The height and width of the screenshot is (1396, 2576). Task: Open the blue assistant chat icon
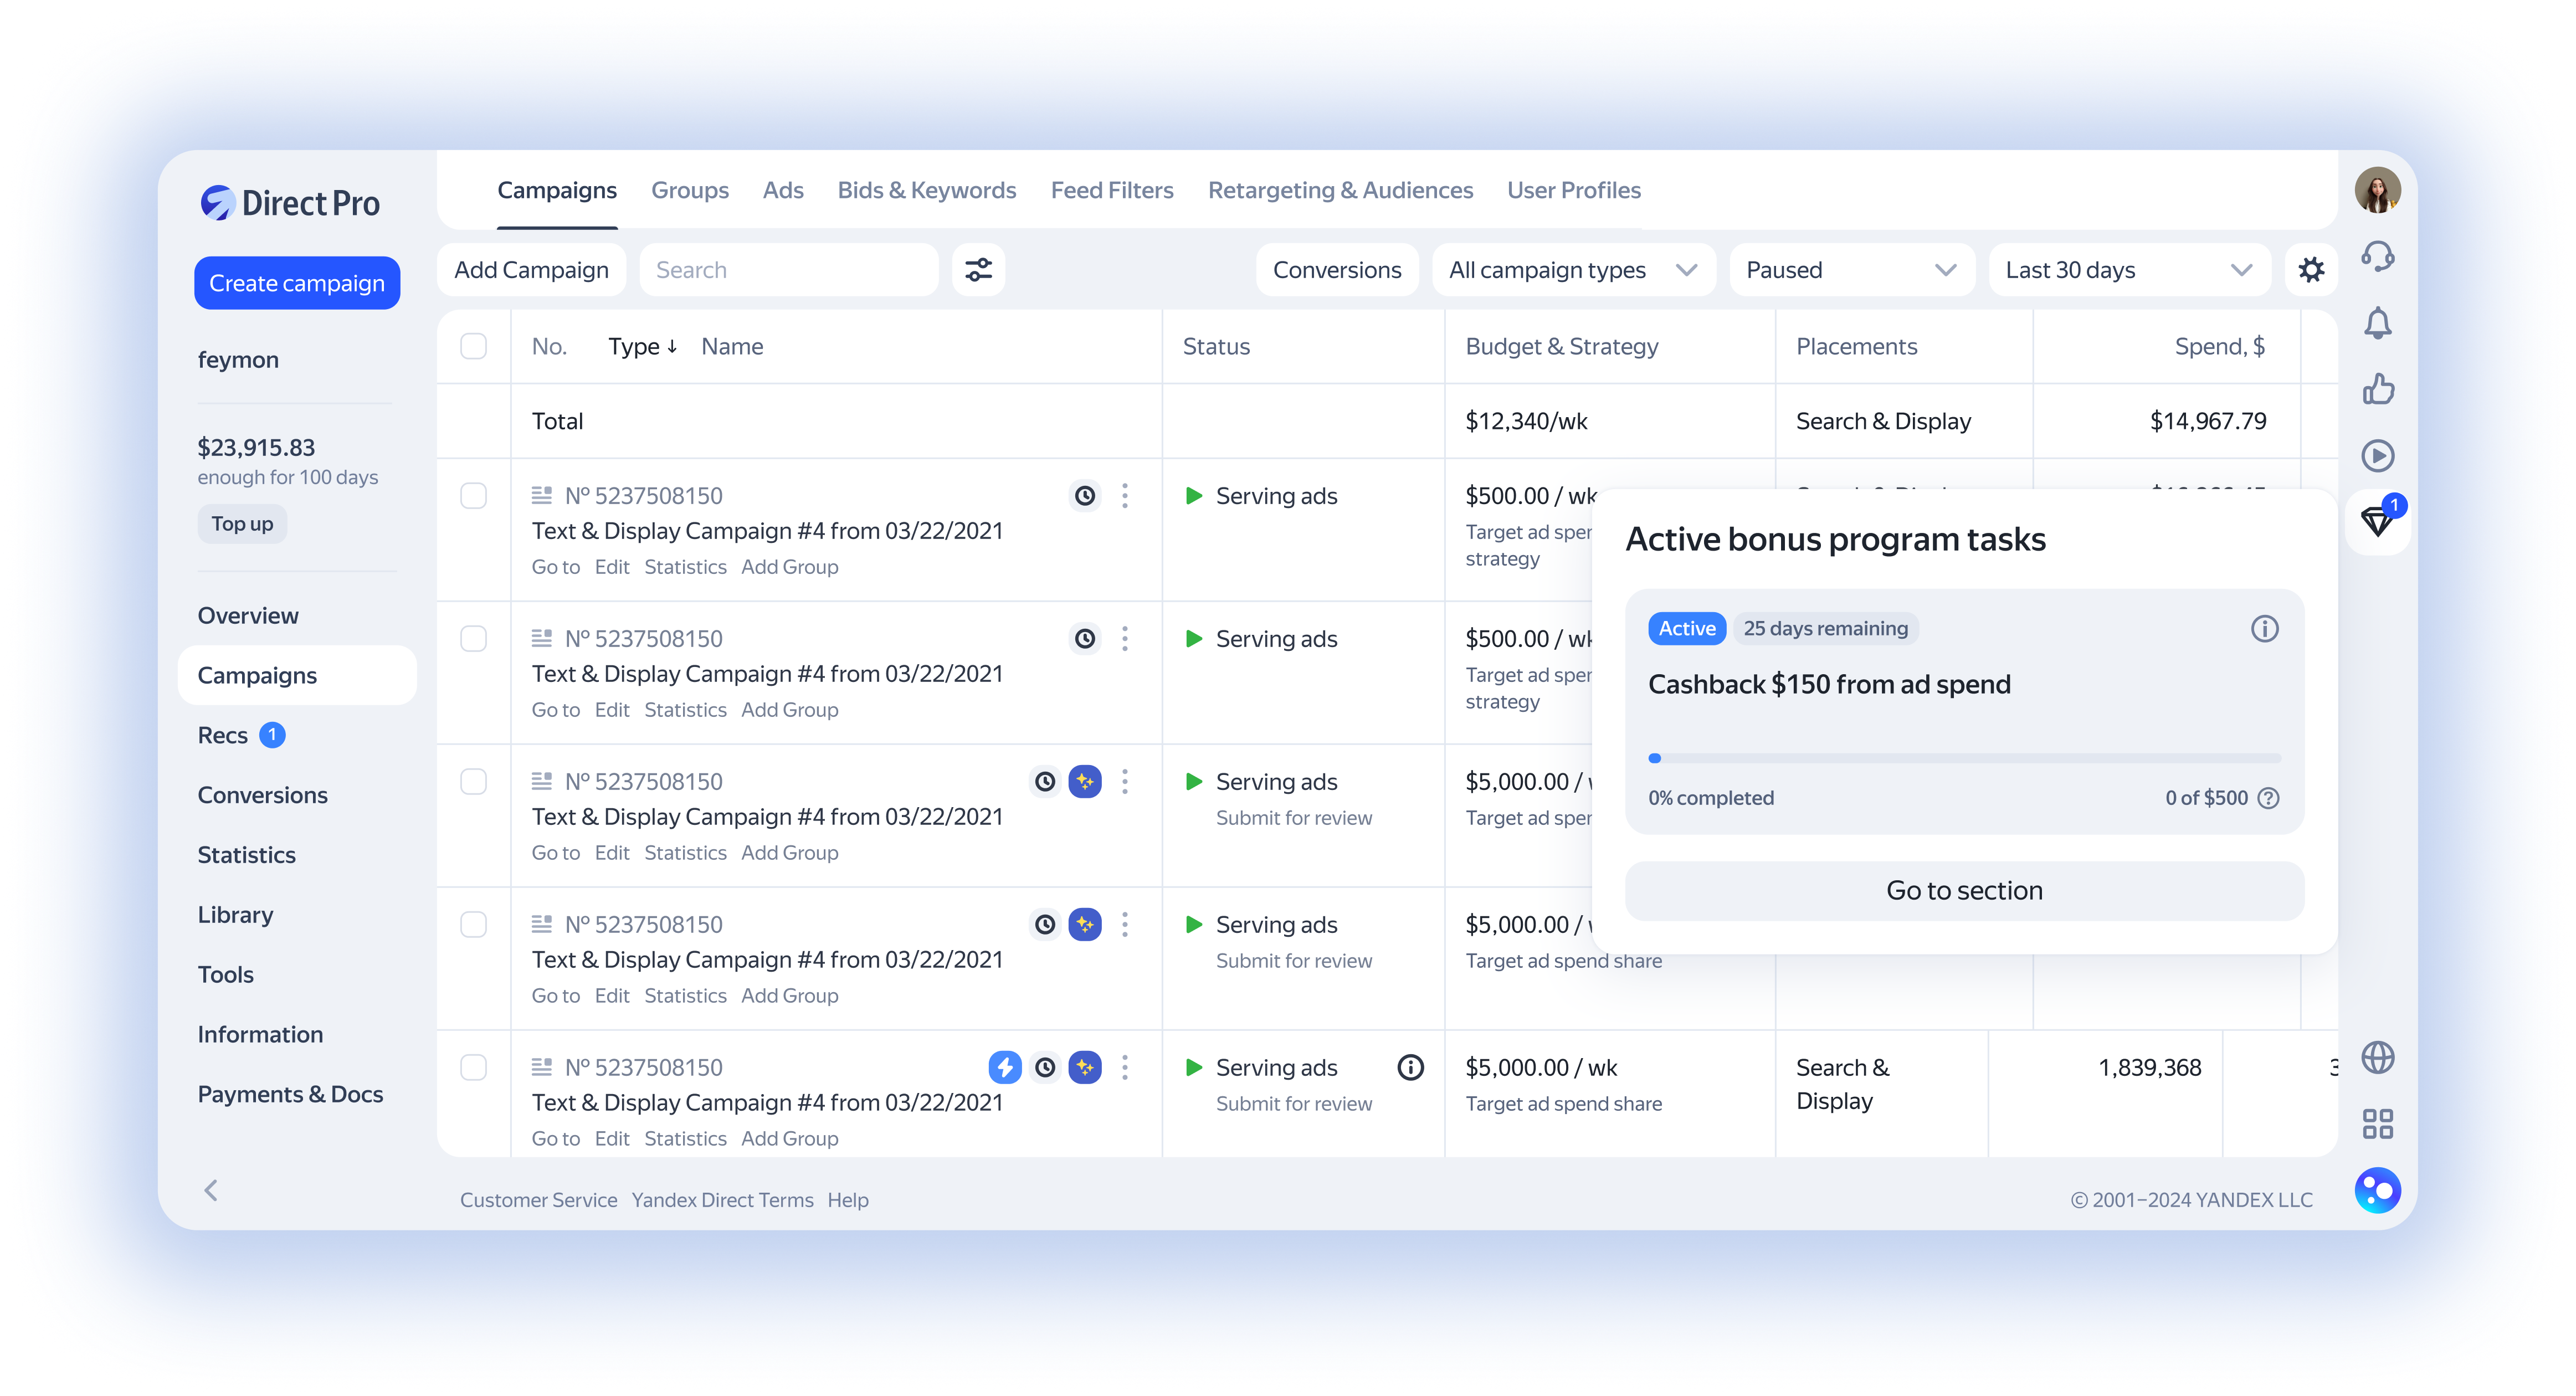pos(2377,1190)
